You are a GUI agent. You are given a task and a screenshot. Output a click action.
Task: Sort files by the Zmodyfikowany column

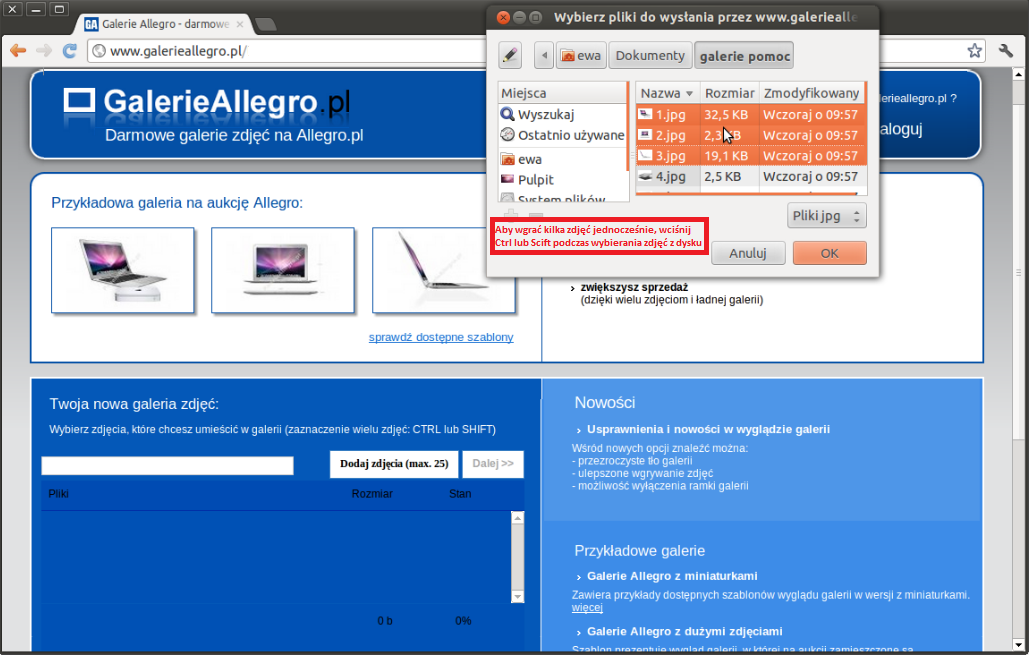812,93
